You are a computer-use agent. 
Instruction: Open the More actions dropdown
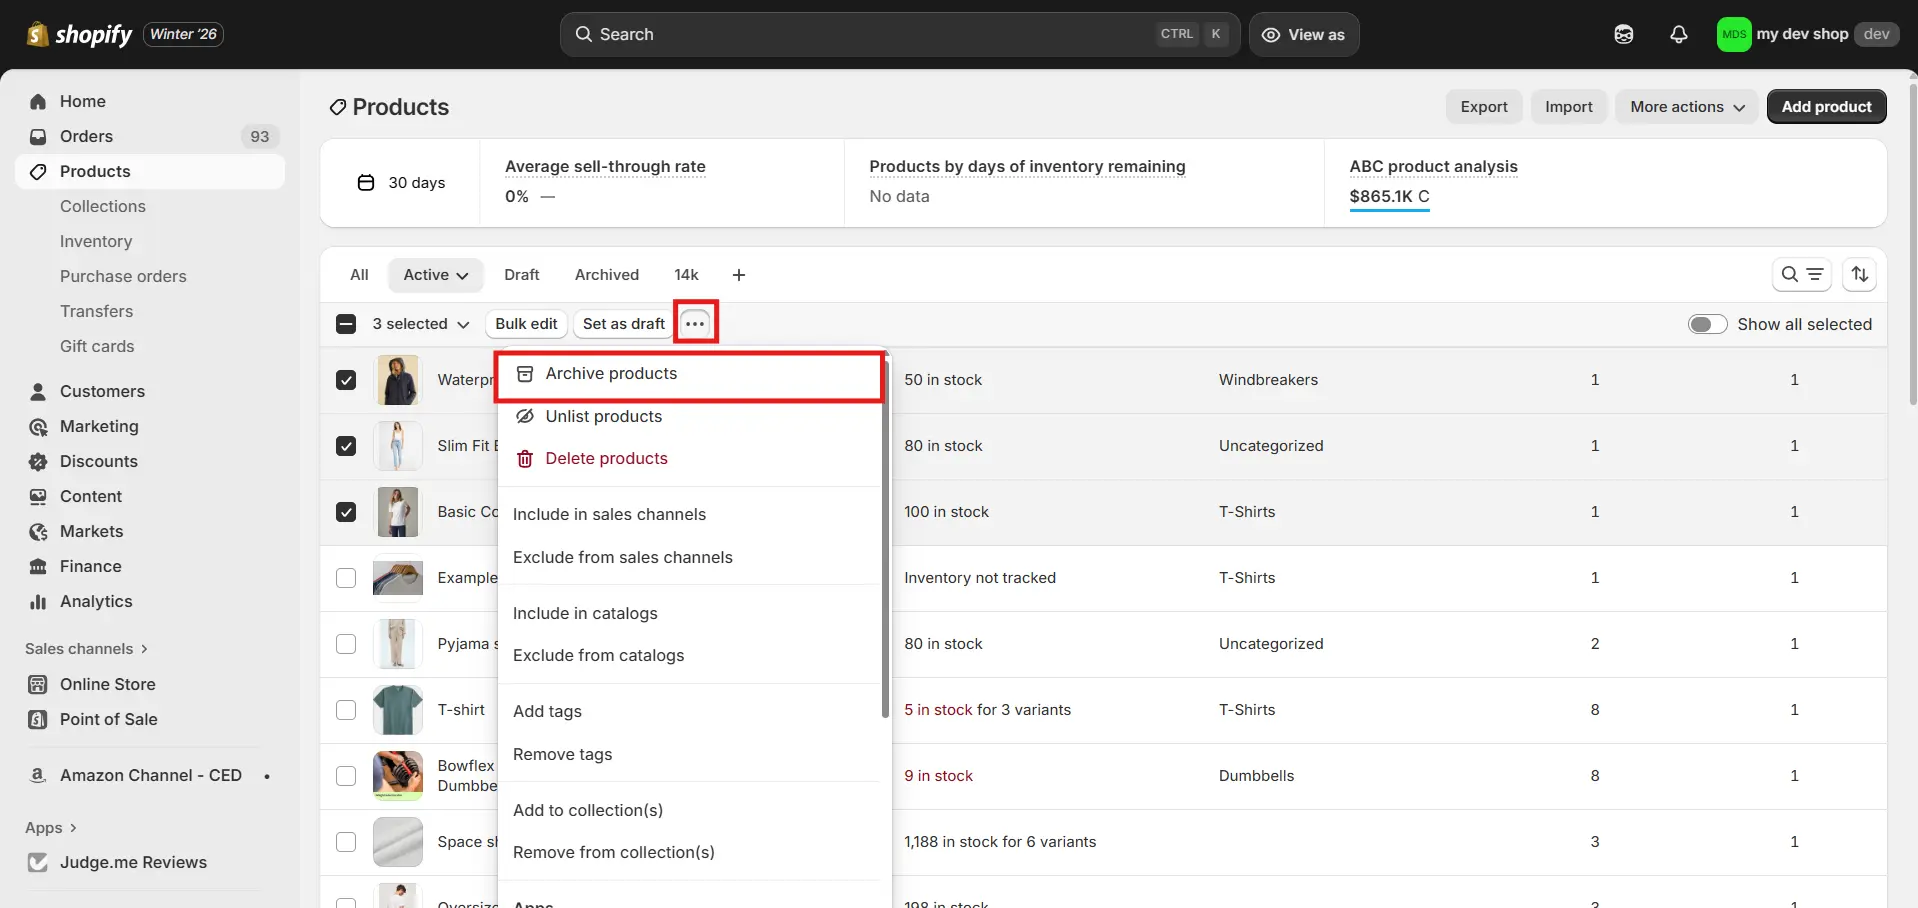(1686, 106)
